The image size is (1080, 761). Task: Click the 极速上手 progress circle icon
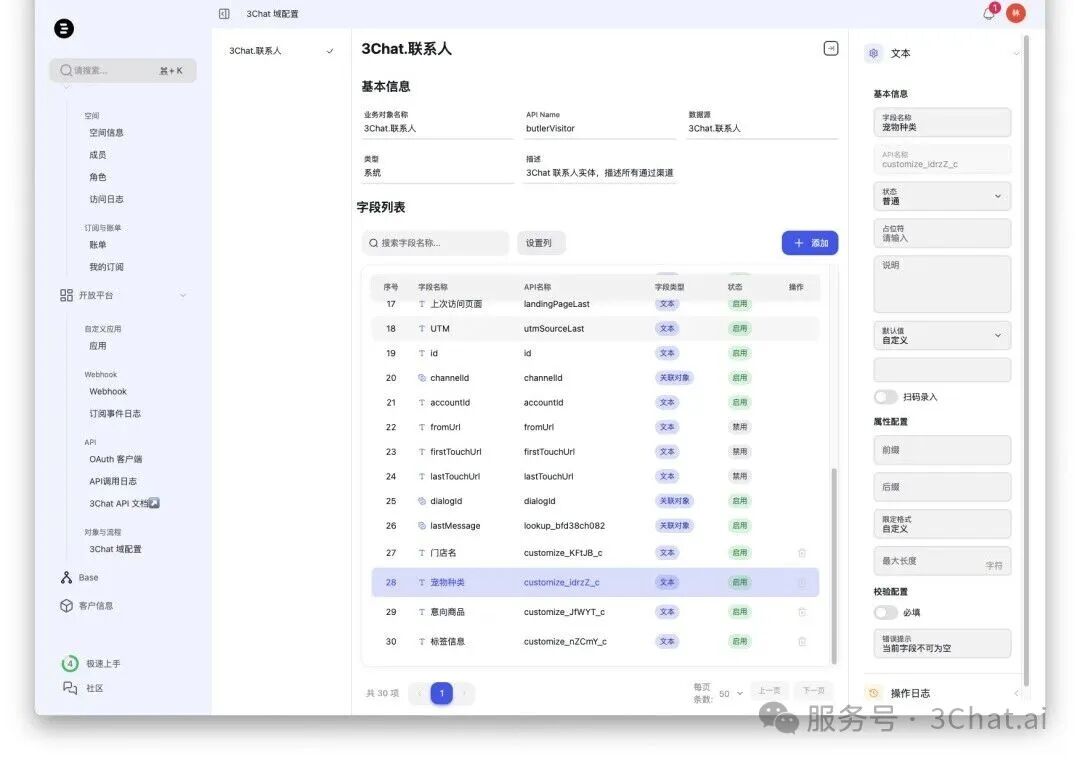[x=70, y=664]
